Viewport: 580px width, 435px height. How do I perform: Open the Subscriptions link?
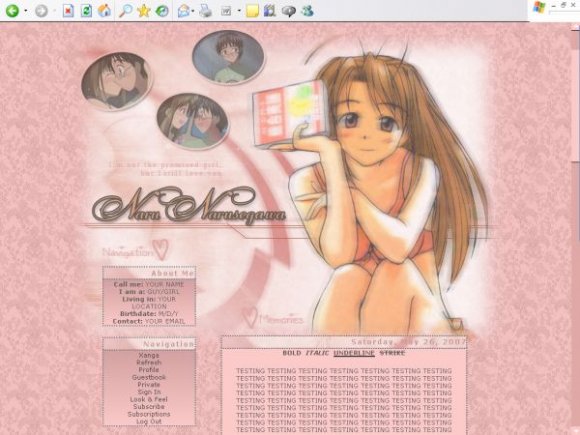149,414
